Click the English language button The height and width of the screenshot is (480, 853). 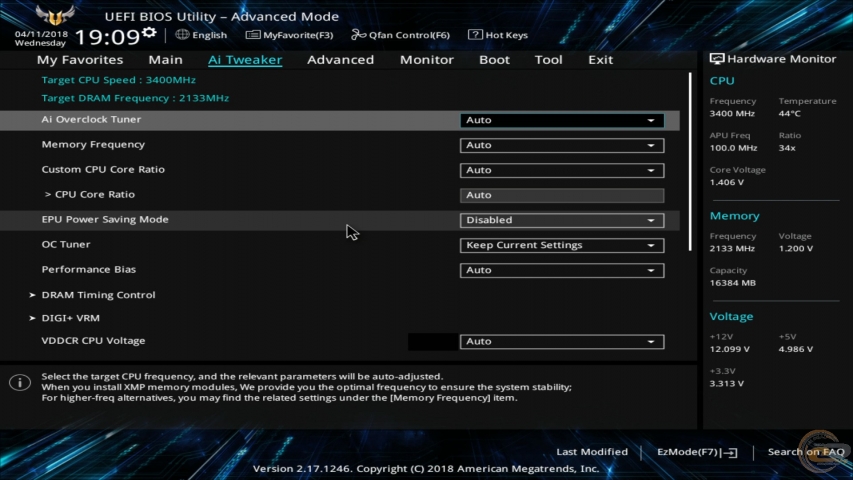(201, 35)
